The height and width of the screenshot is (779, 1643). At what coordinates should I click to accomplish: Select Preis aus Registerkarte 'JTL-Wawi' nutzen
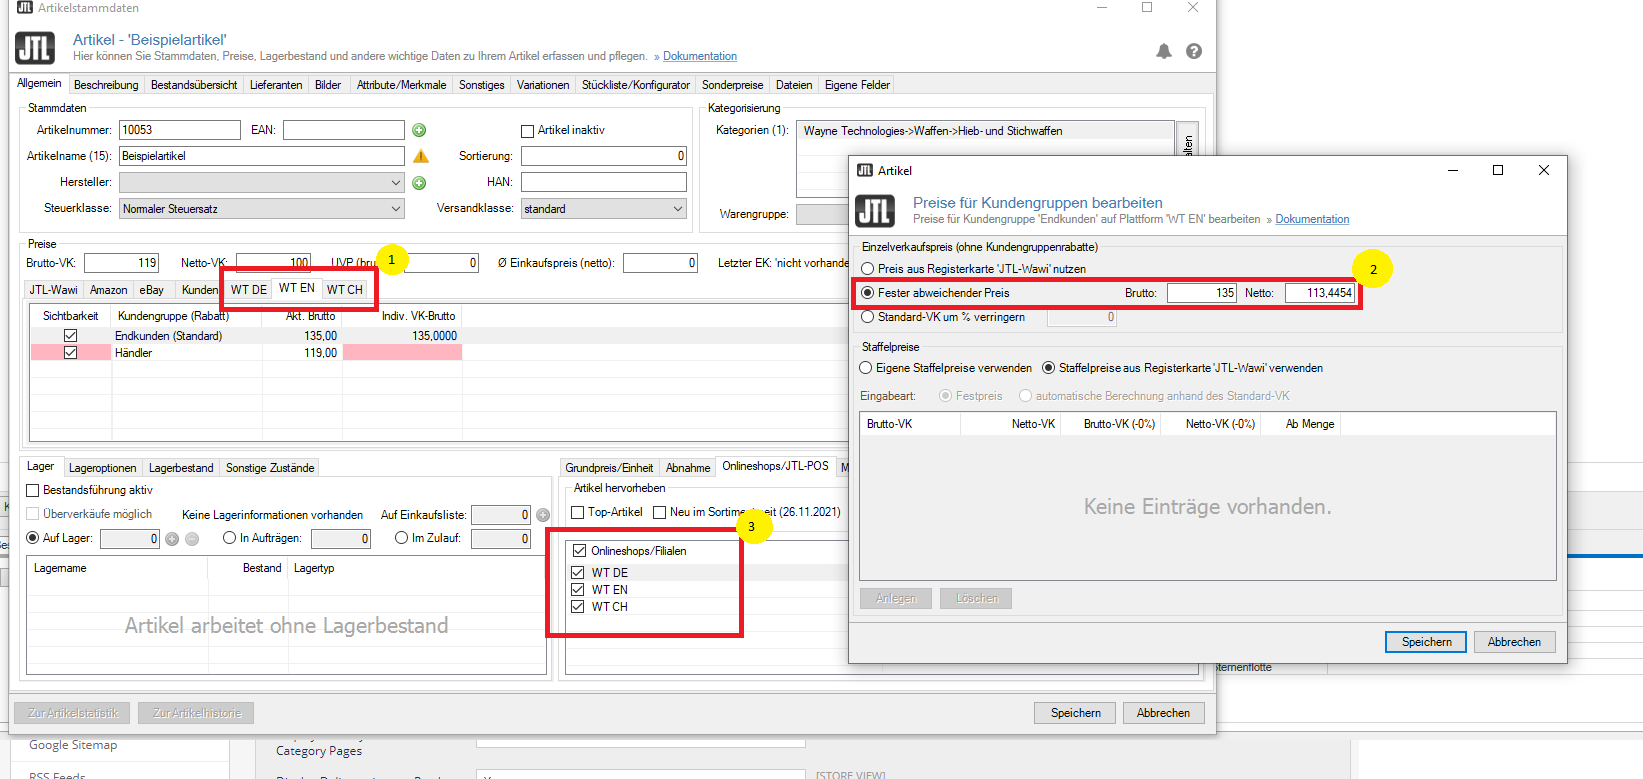867,269
